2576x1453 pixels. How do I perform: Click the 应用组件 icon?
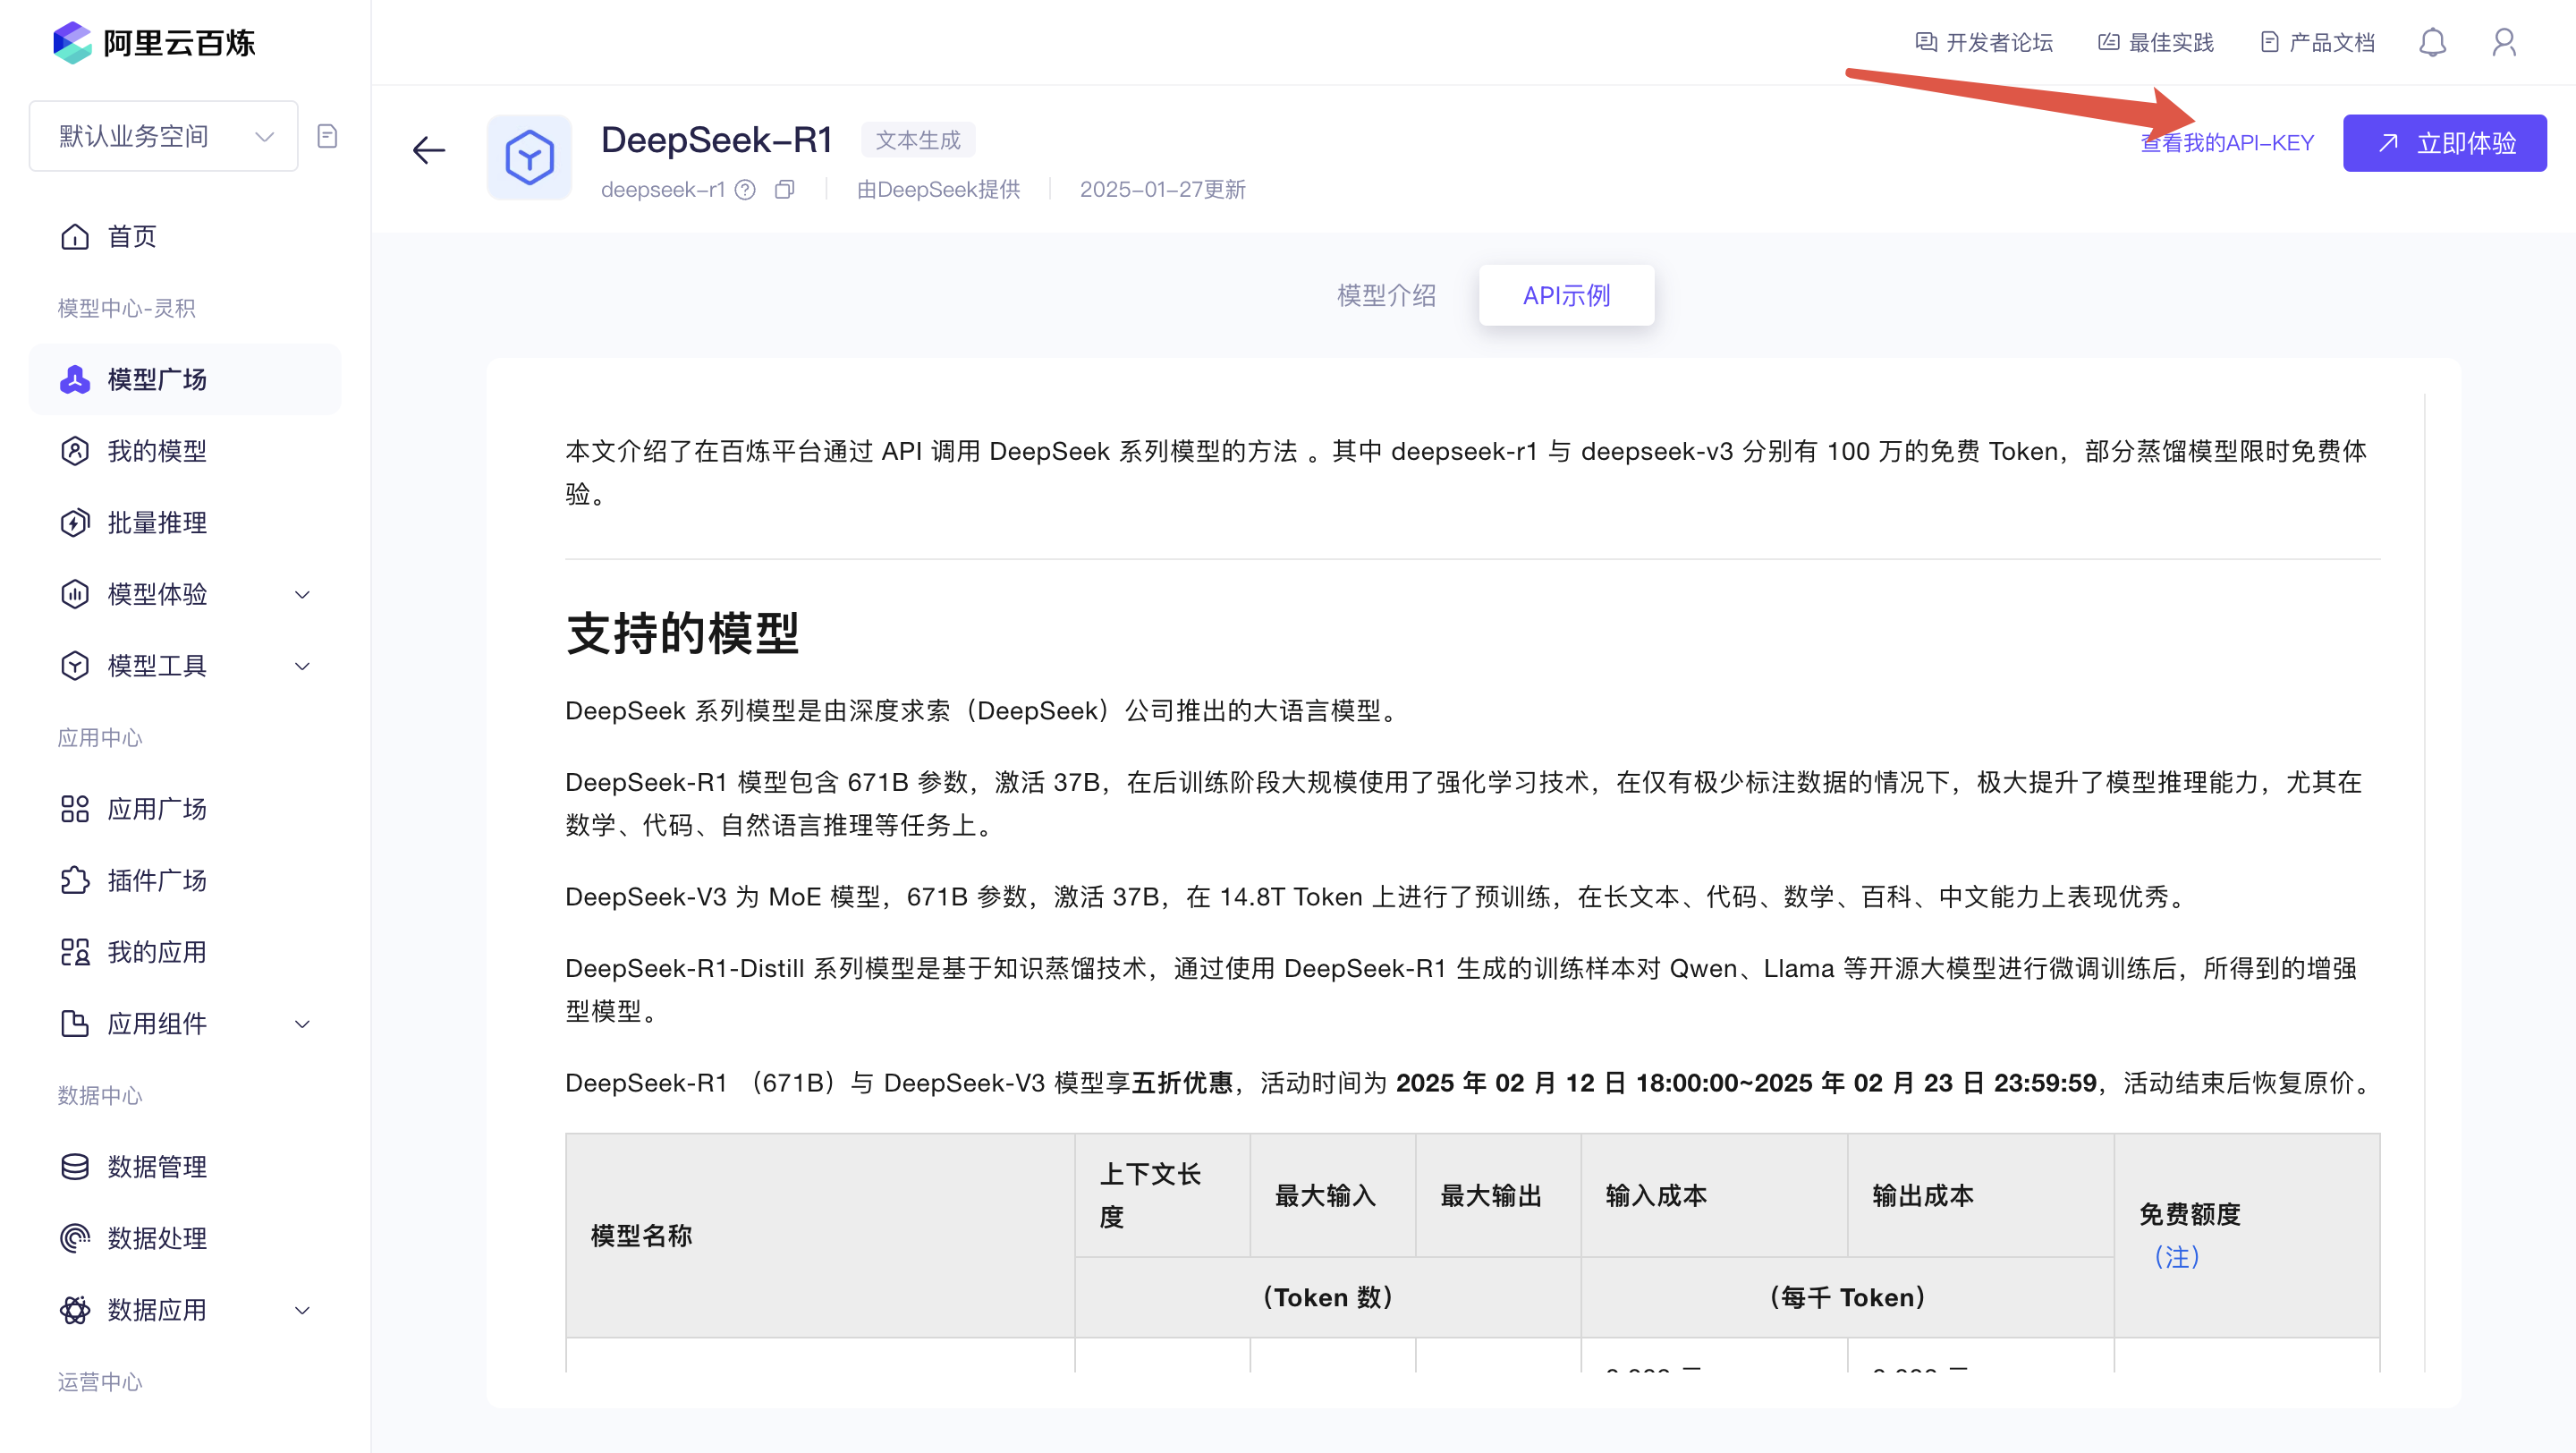(x=75, y=1023)
